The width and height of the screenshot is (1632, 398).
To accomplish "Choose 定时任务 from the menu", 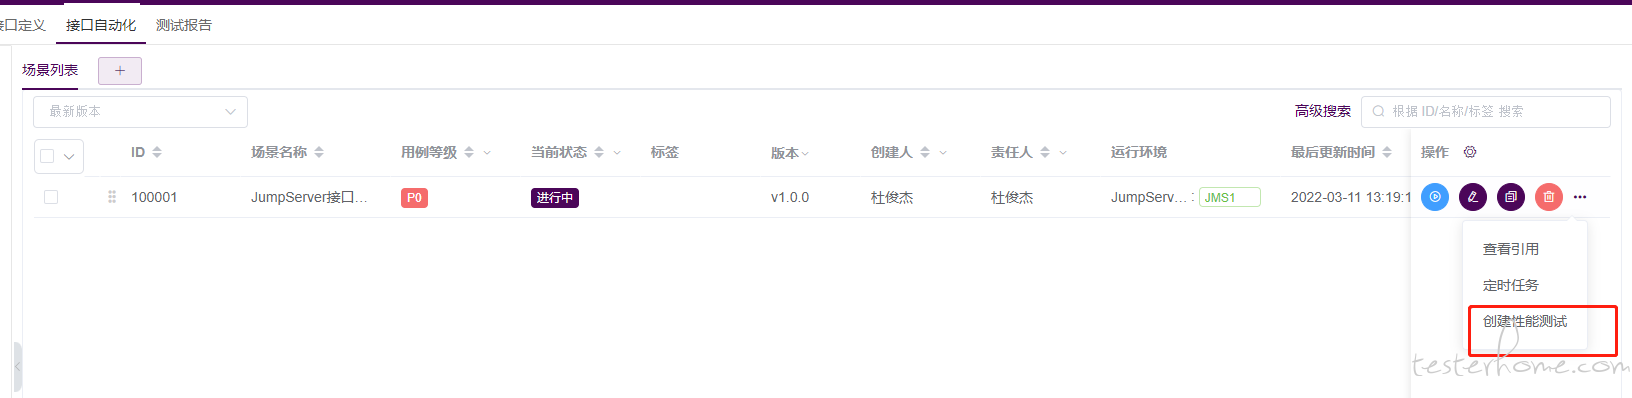I will (1511, 285).
